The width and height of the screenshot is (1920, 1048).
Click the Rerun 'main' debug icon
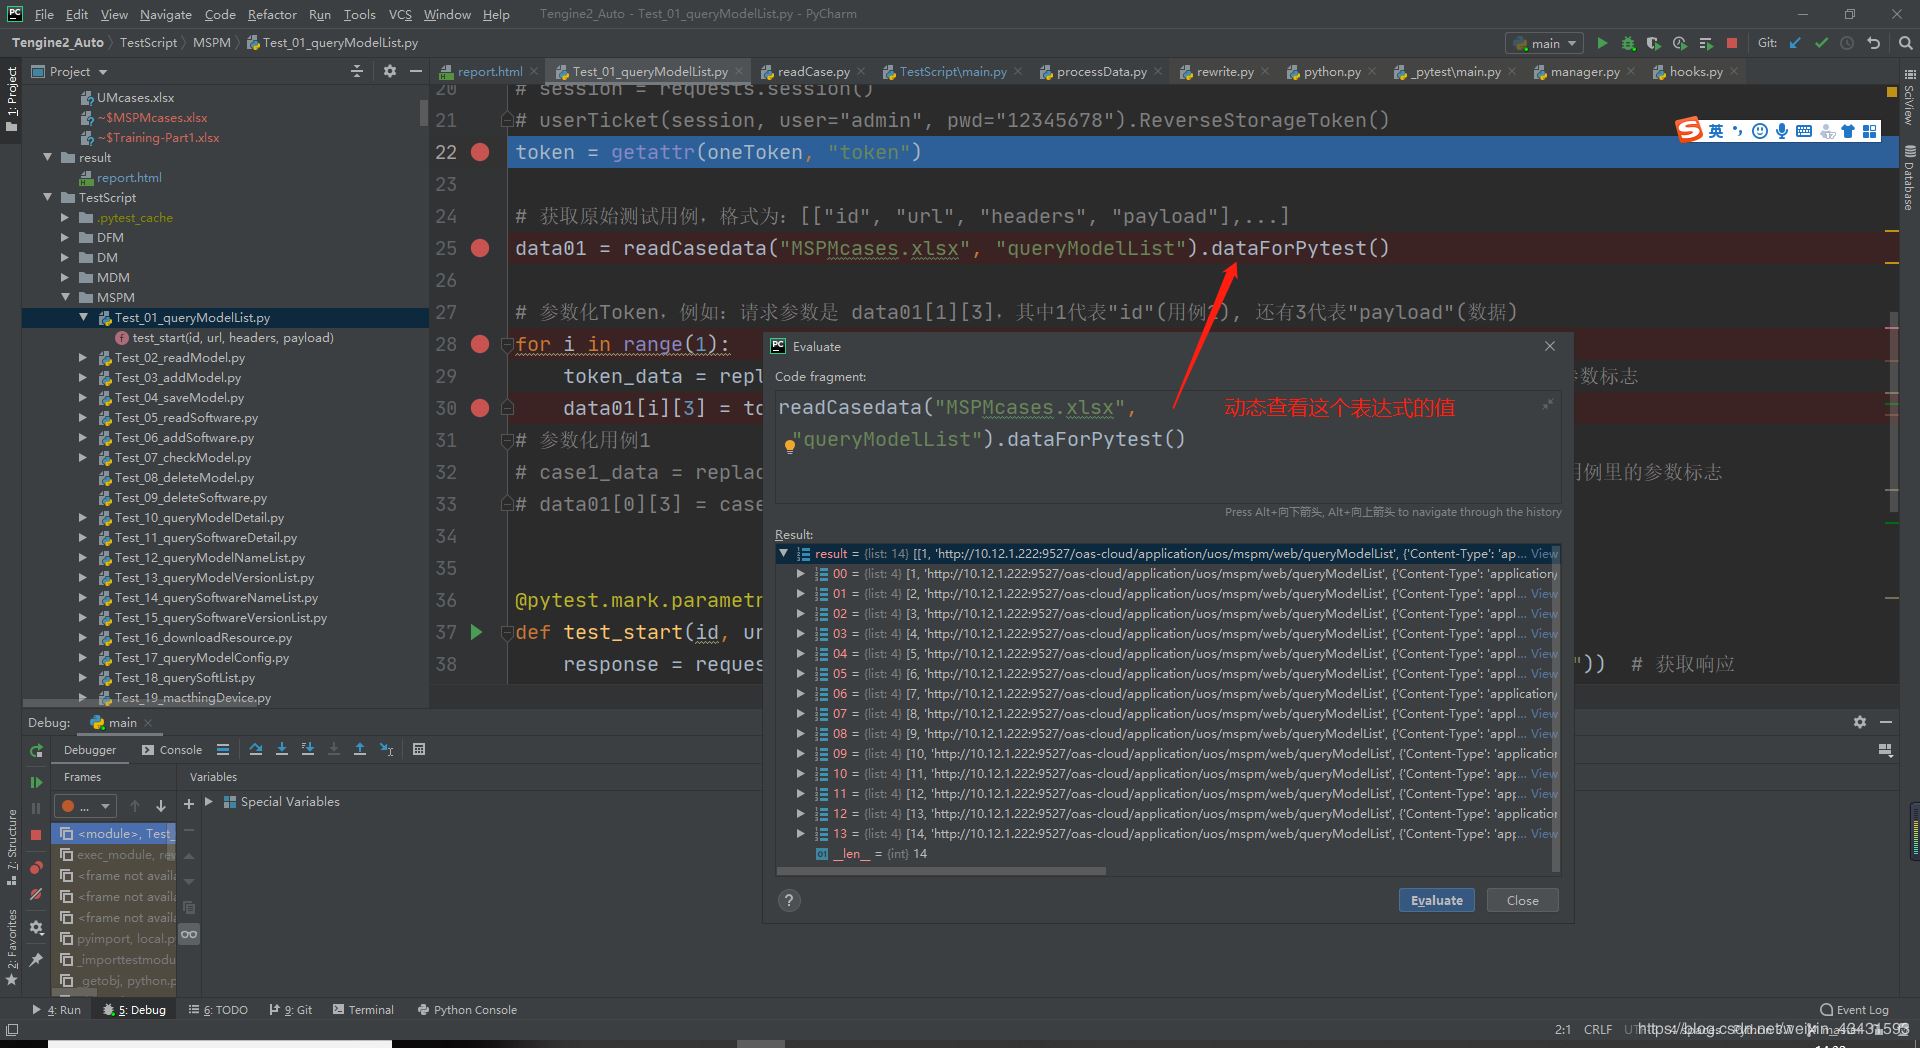[x=36, y=750]
